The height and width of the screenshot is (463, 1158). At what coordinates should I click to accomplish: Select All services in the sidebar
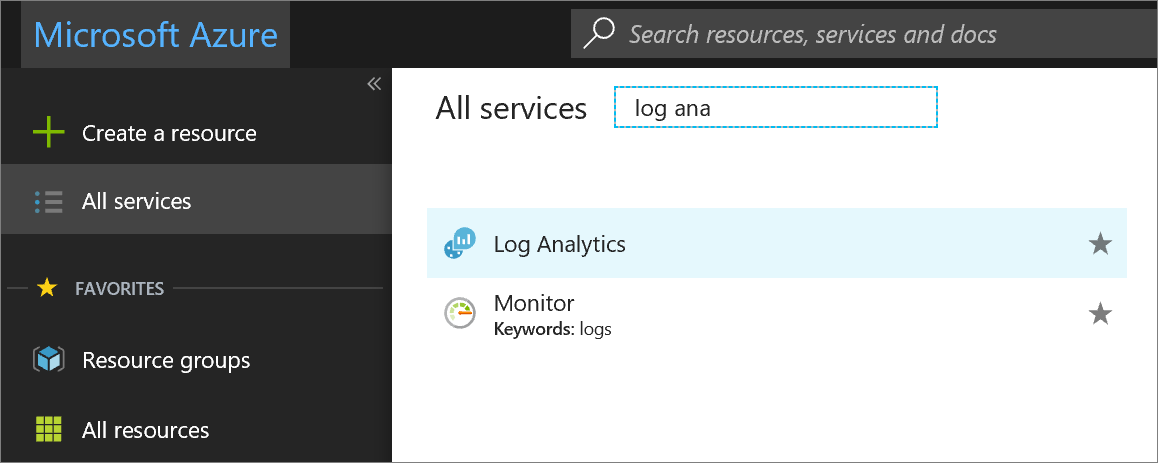[x=137, y=201]
